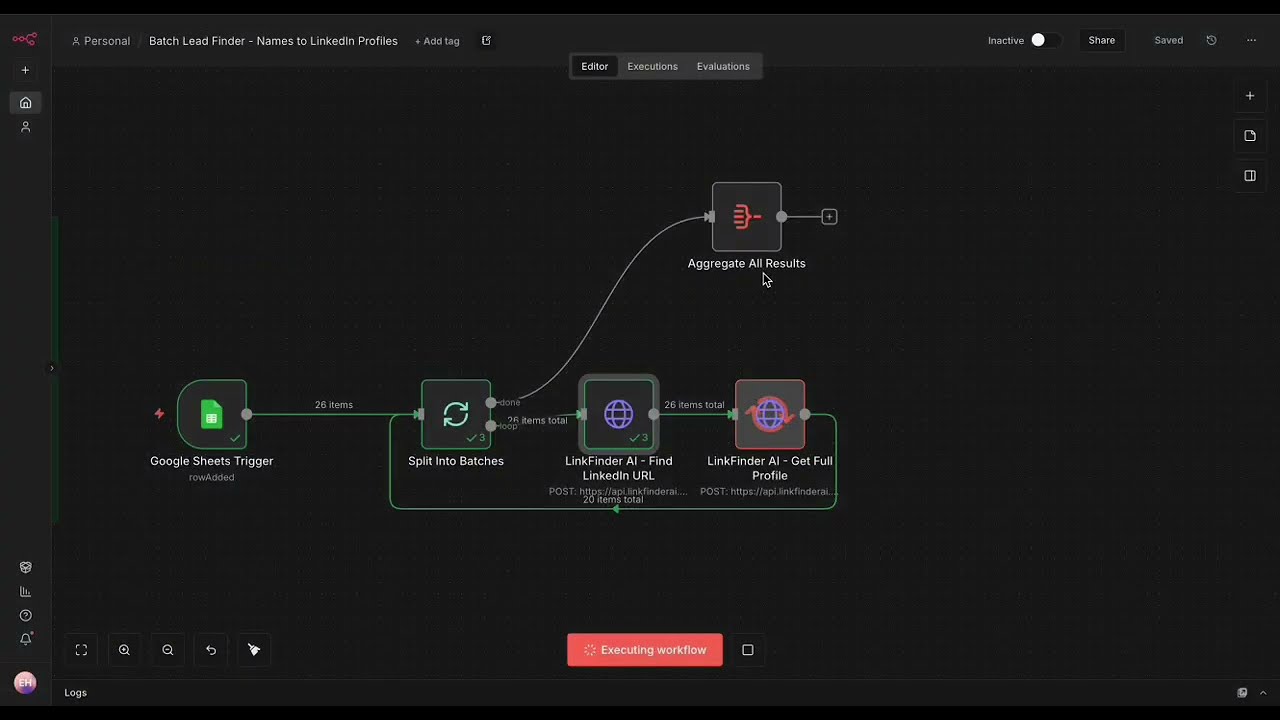Click the plus icon in the left sidebar
The width and height of the screenshot is (1280, 720).
[25, 70]
